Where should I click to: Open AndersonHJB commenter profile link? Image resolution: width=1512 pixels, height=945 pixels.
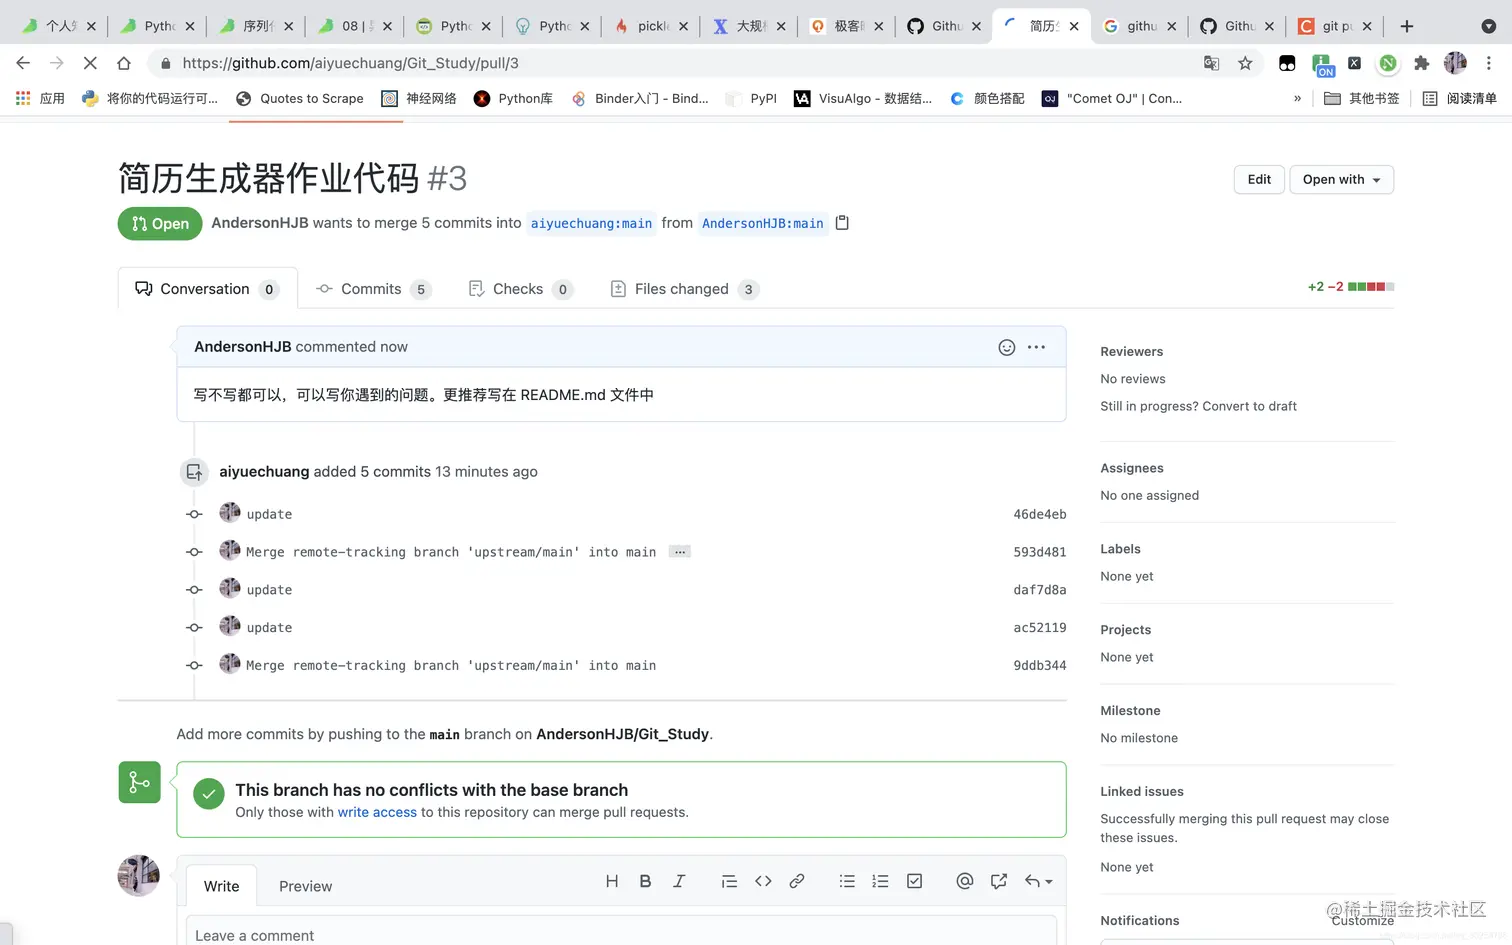tap(243, 347)
